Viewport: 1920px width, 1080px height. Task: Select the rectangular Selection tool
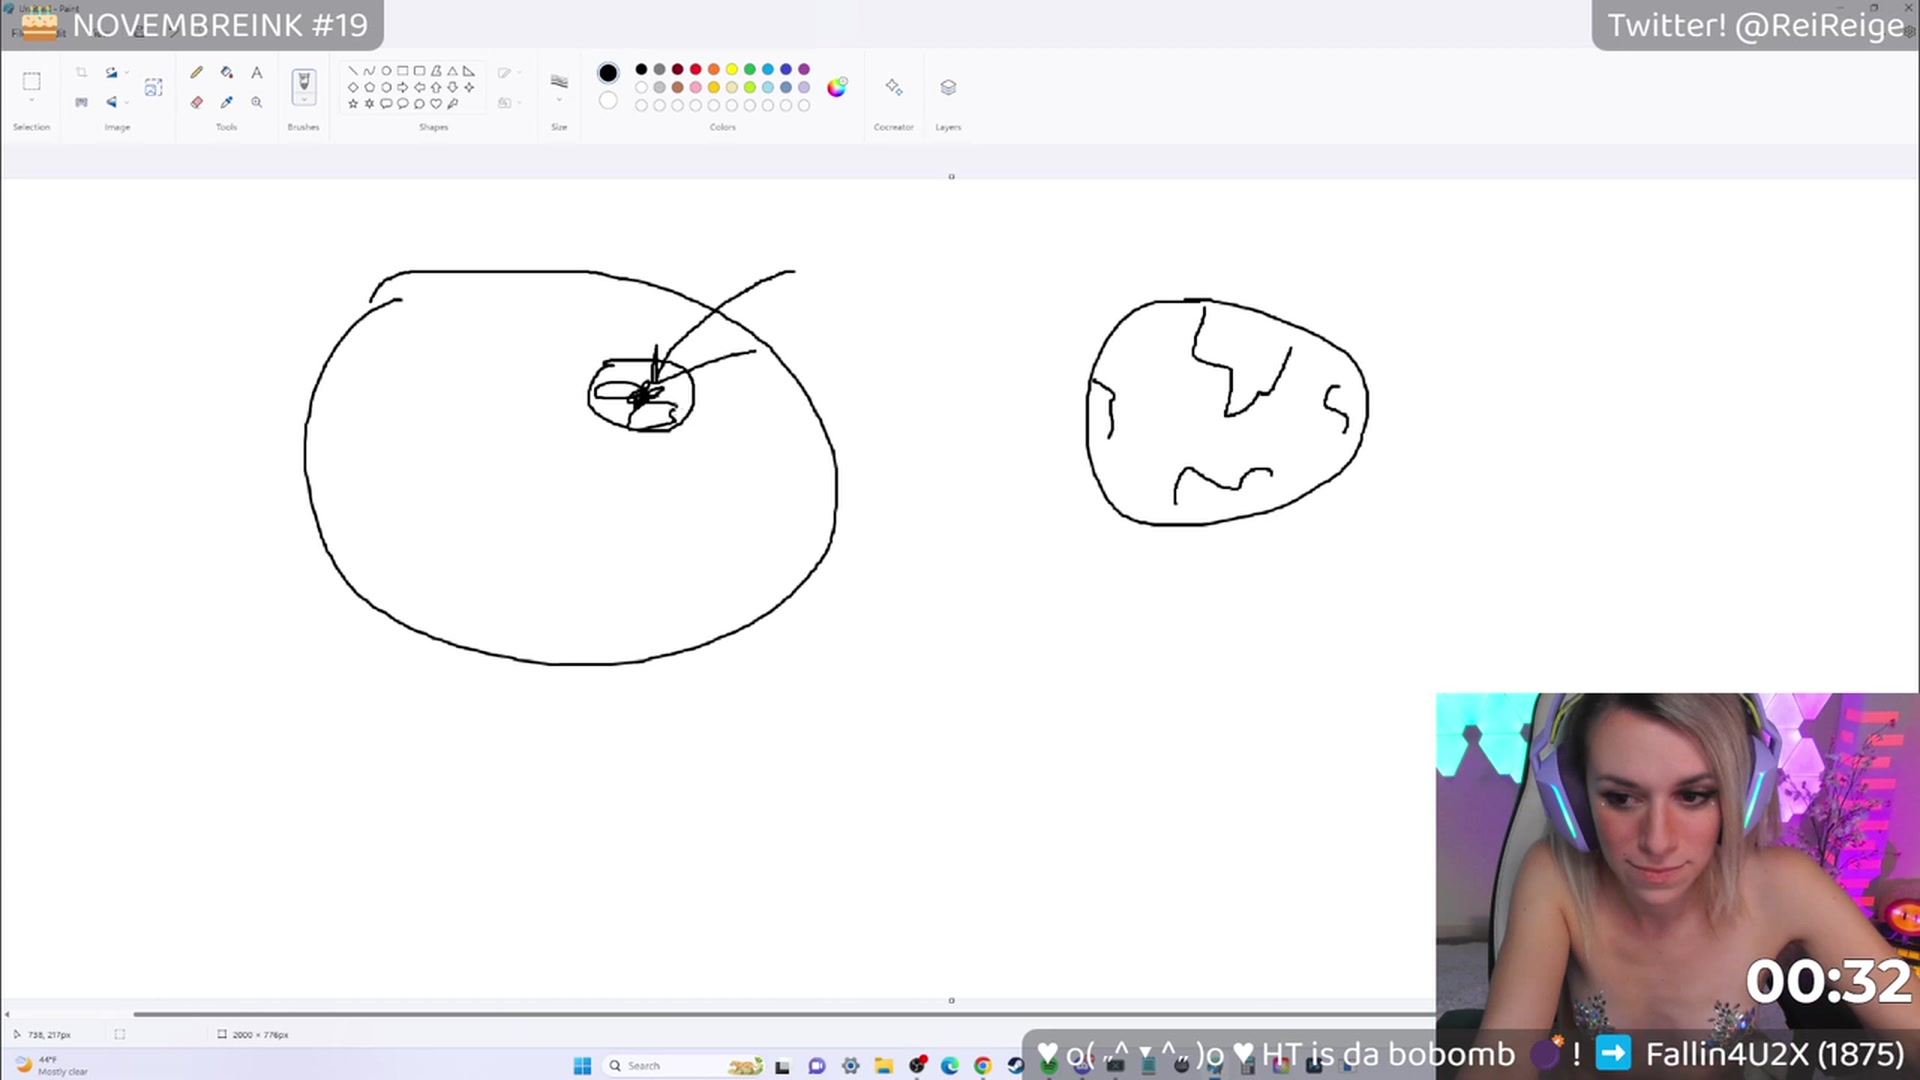pos(31,81)
